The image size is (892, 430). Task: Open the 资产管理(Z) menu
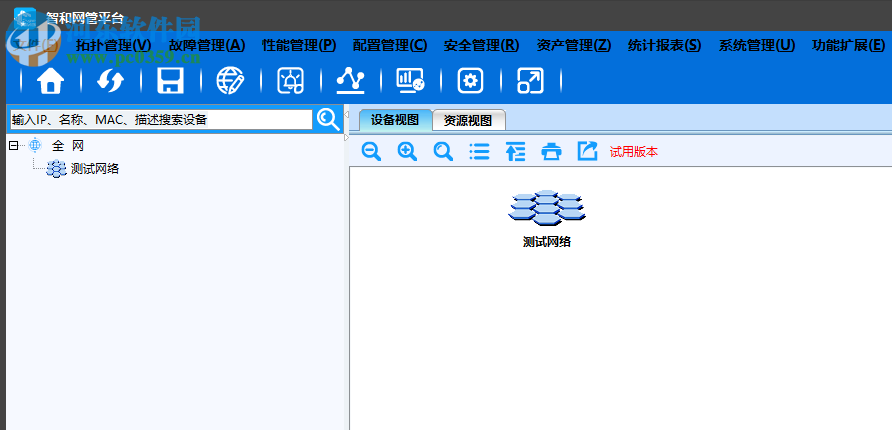573,46
